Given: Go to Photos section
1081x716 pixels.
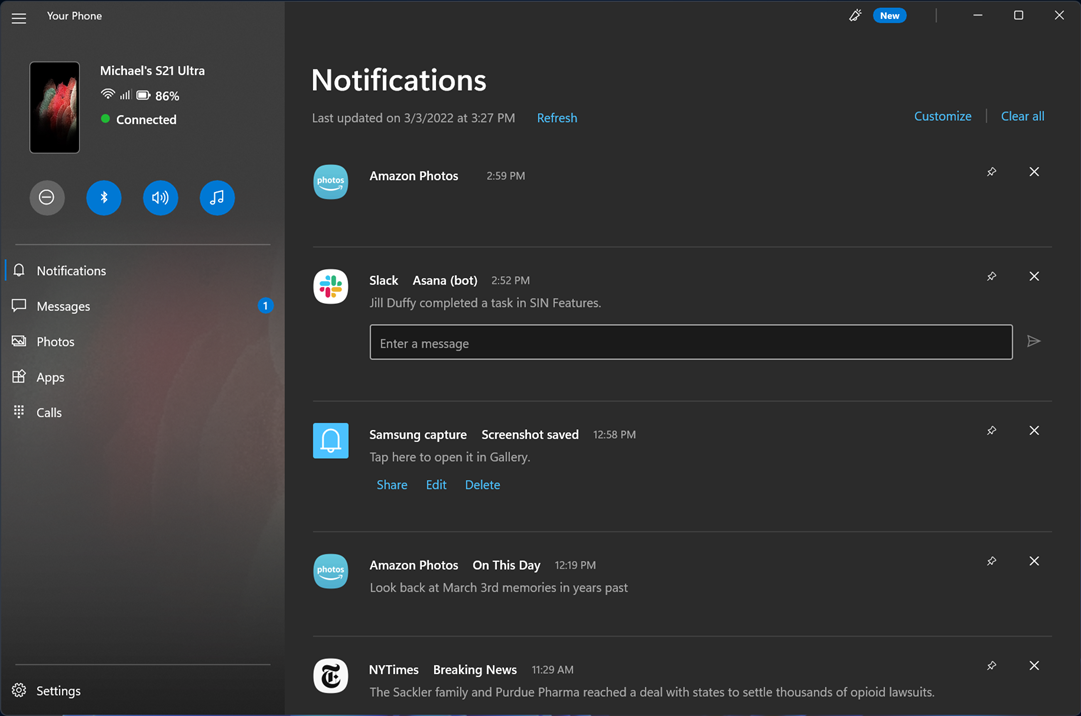Looking at the screenshot, I should 55,342.
